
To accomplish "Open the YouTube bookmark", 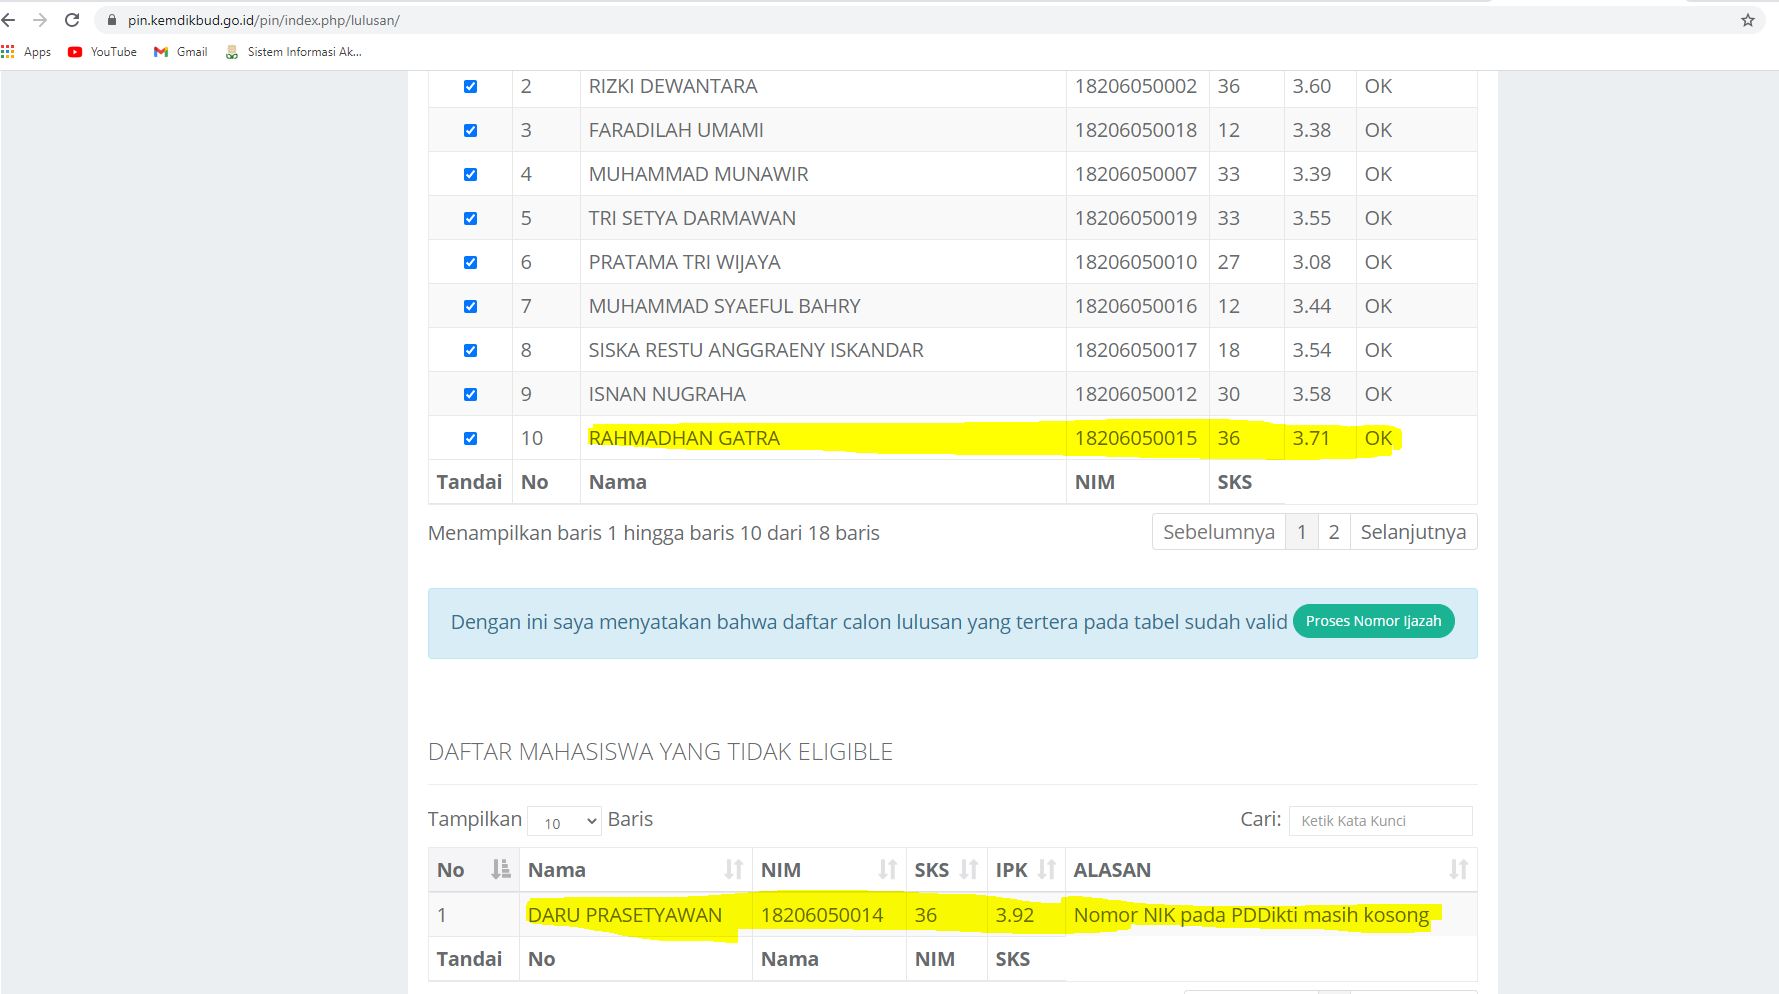I will [x=102, y=52].
